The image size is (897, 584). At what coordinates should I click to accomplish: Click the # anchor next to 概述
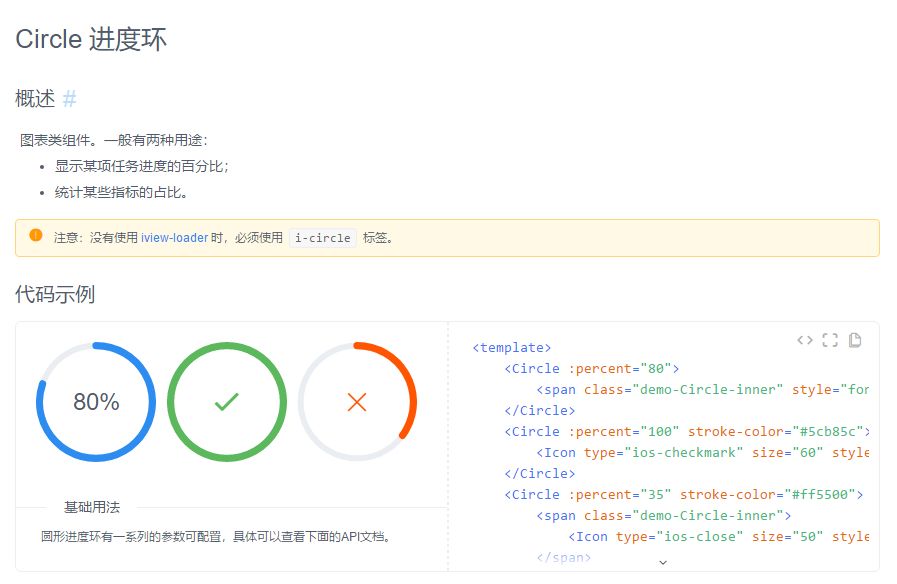coord(69,98)
